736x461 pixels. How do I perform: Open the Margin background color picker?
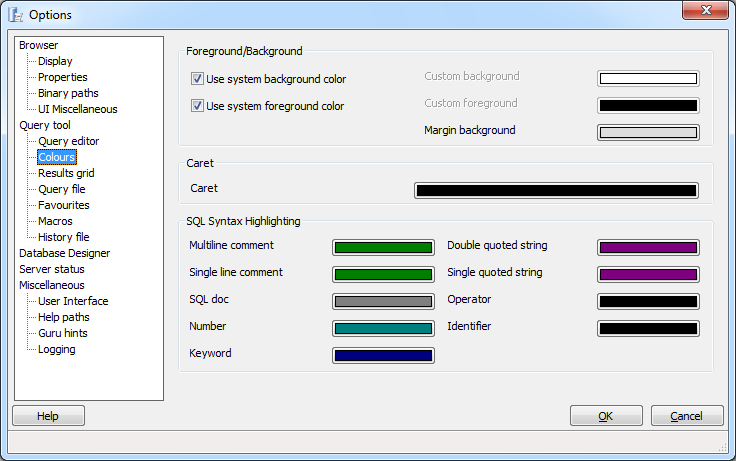648,132
